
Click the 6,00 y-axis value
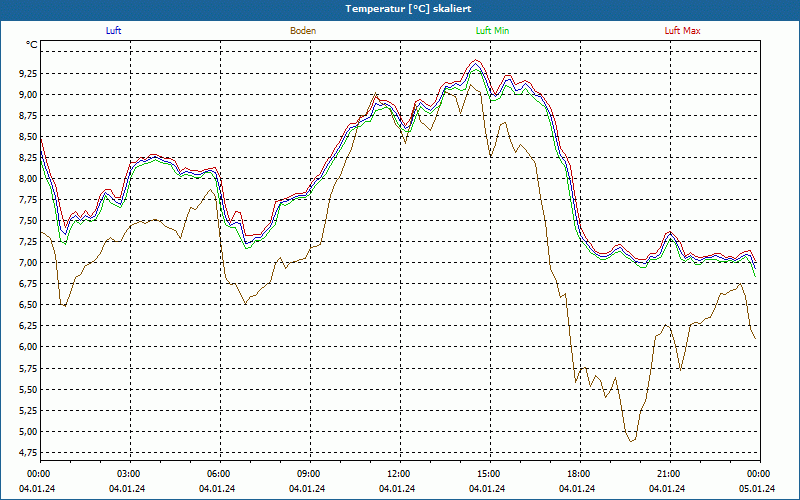click(28, 347)
